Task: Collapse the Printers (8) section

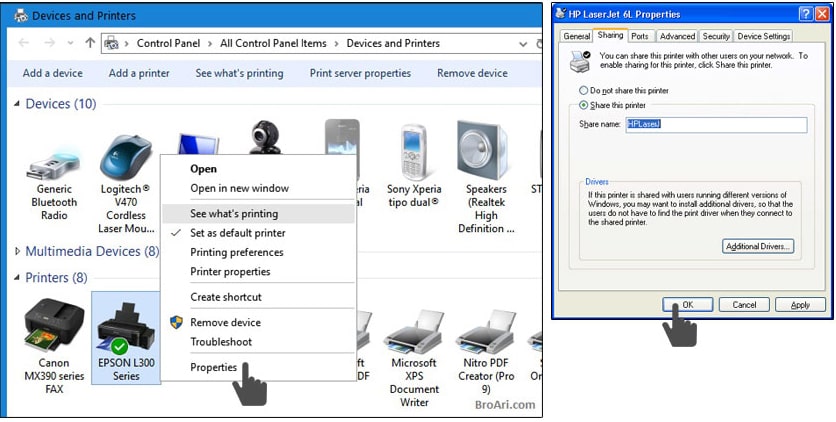Action: point(17,278)
